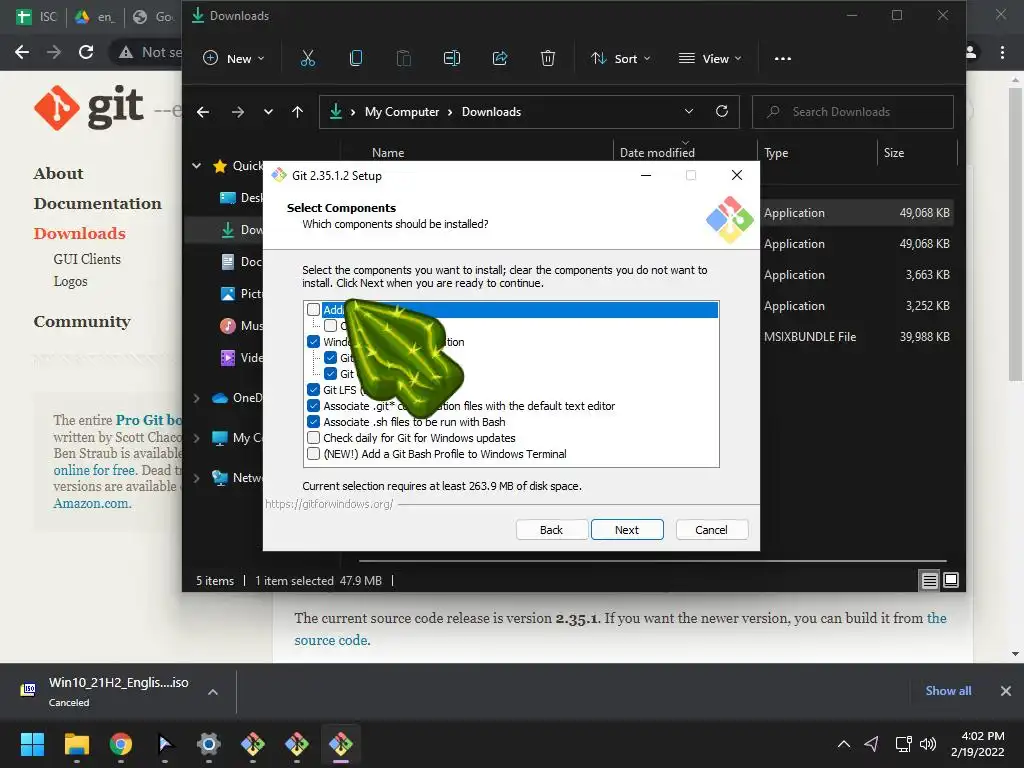The width and height of the screenshot is (1024, 768).
Task: Collapse the Quick access tree node
Action: tap(197, 166)
